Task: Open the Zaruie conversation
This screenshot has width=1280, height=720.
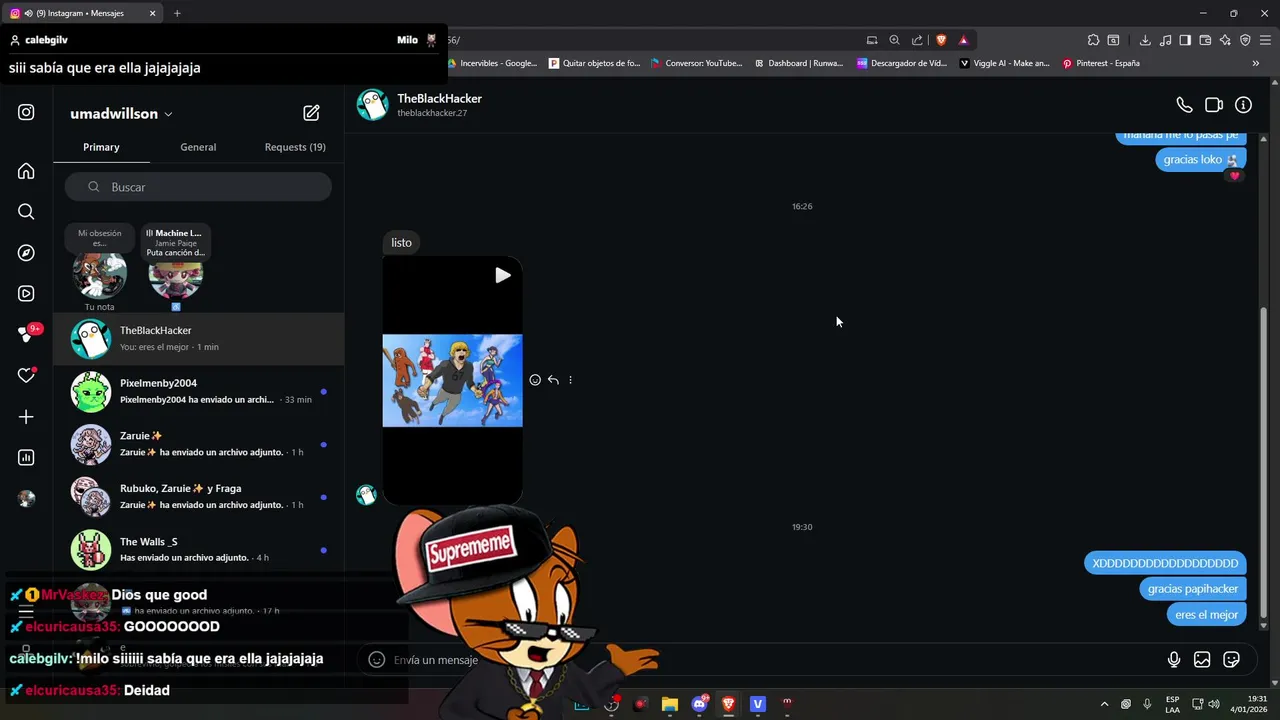Action: click(198, 444)
